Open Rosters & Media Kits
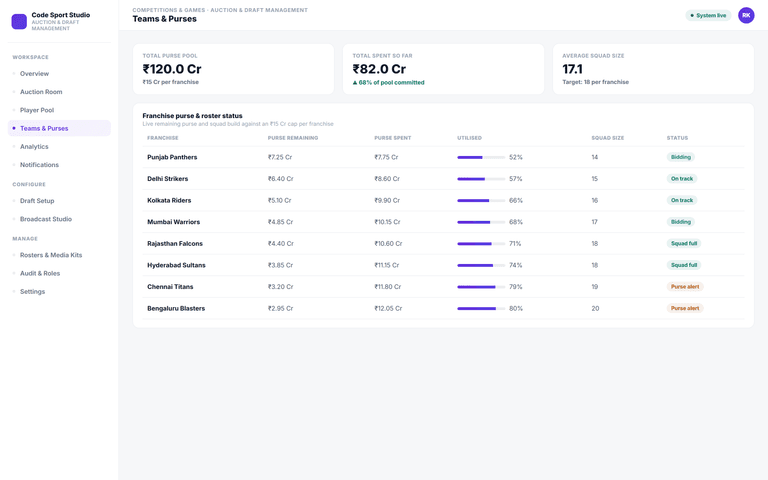The width and height of the screenshot is (768, 480). [59, 255]
